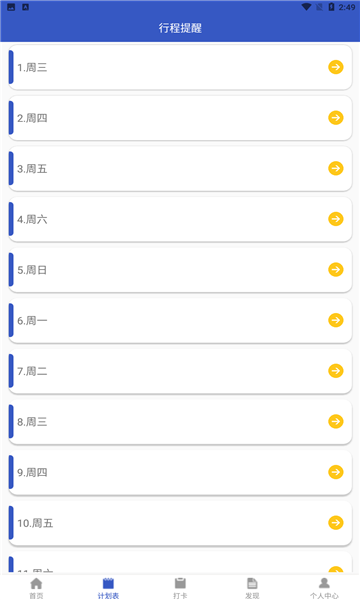This screenshot has width=360, height=600.
Task: Select the 6.周一 schedule entry
Action: point(180,320)
